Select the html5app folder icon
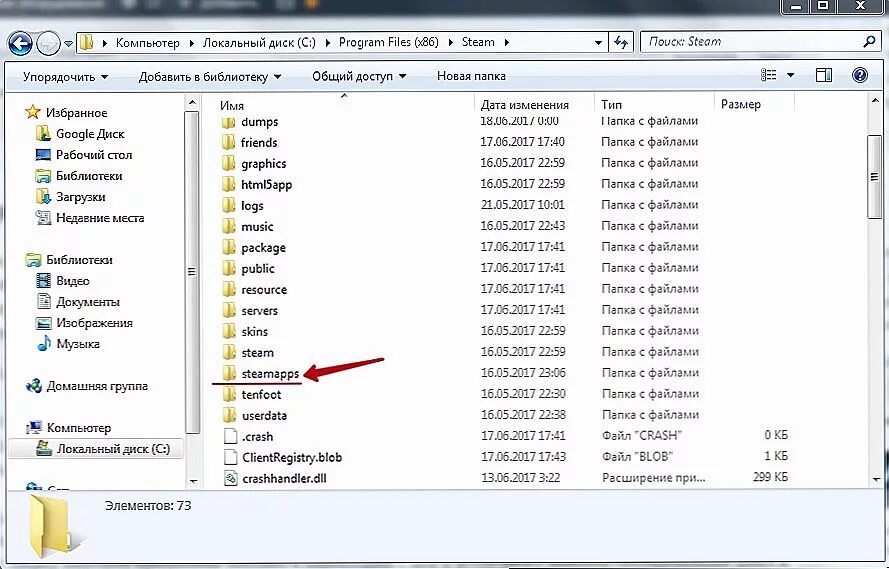The image size is (889, 569). [228, 184]
